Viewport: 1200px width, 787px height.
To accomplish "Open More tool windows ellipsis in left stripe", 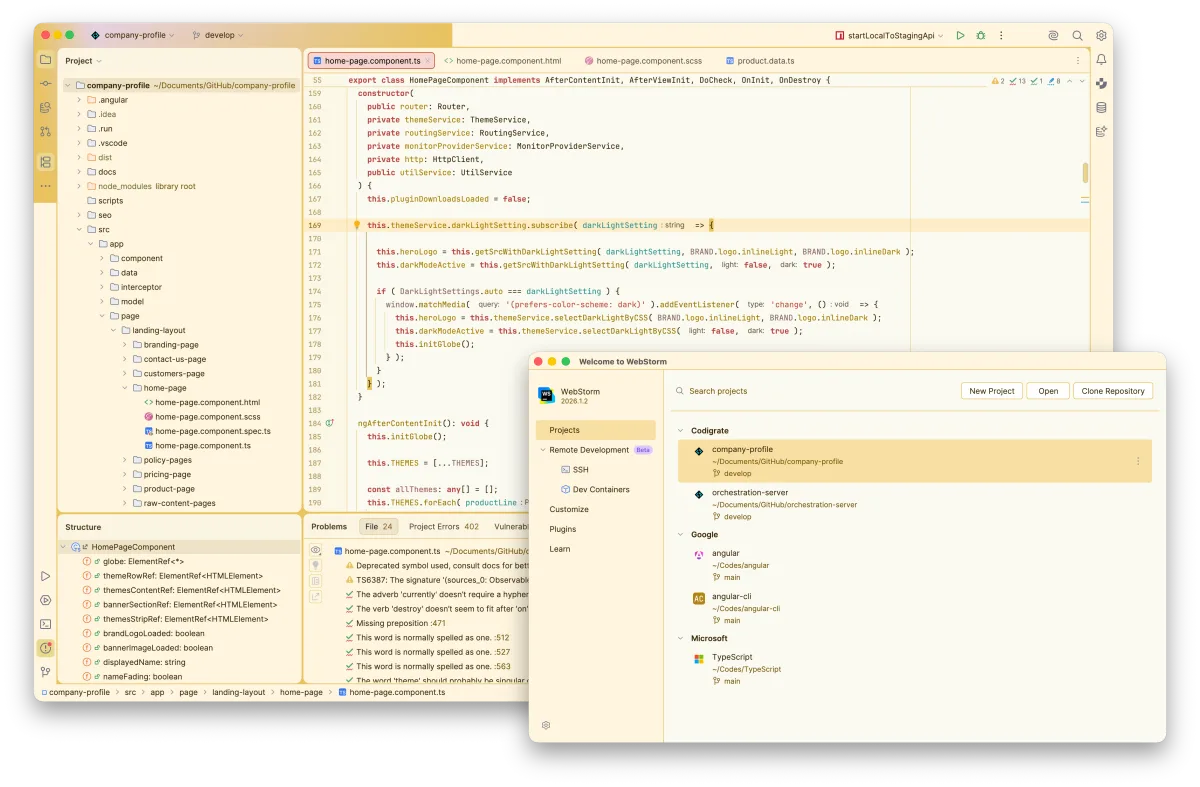I will 45,186.
